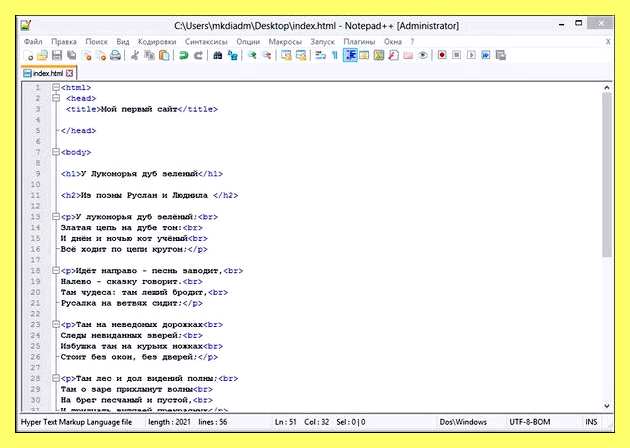Open the user defined language panel icon
630x448 pixels.
click(364, 55)
